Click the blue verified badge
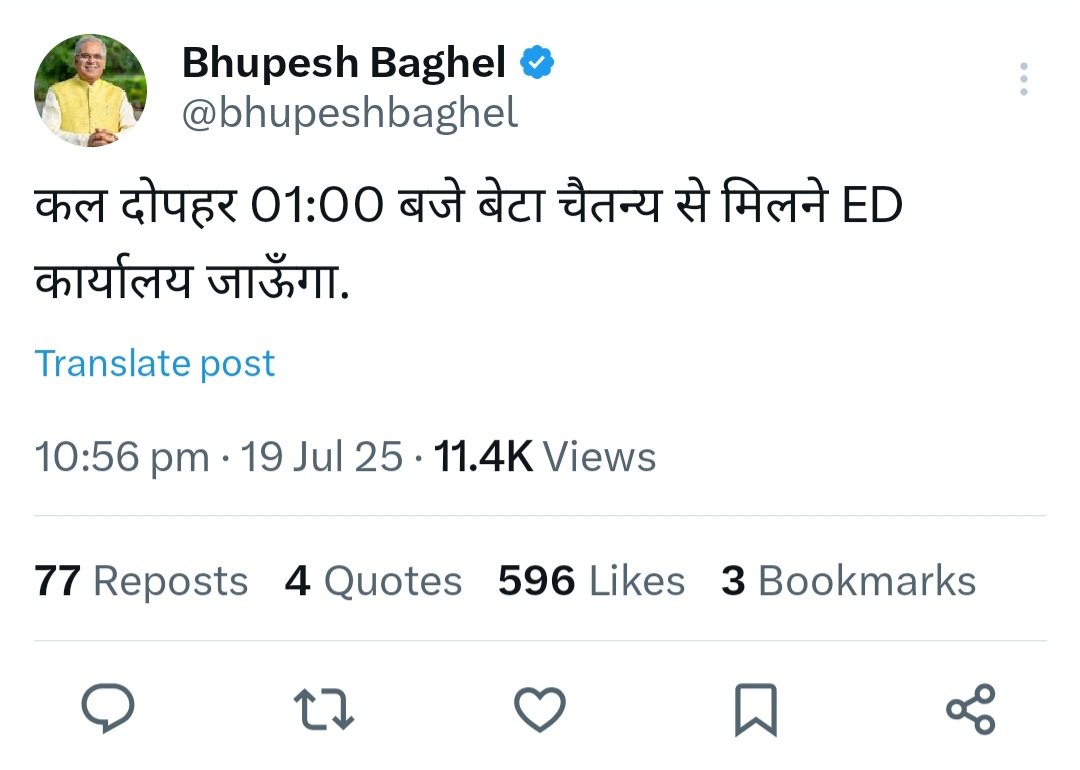The width and height of the screenshot is (1080, 770). [537, 63]
